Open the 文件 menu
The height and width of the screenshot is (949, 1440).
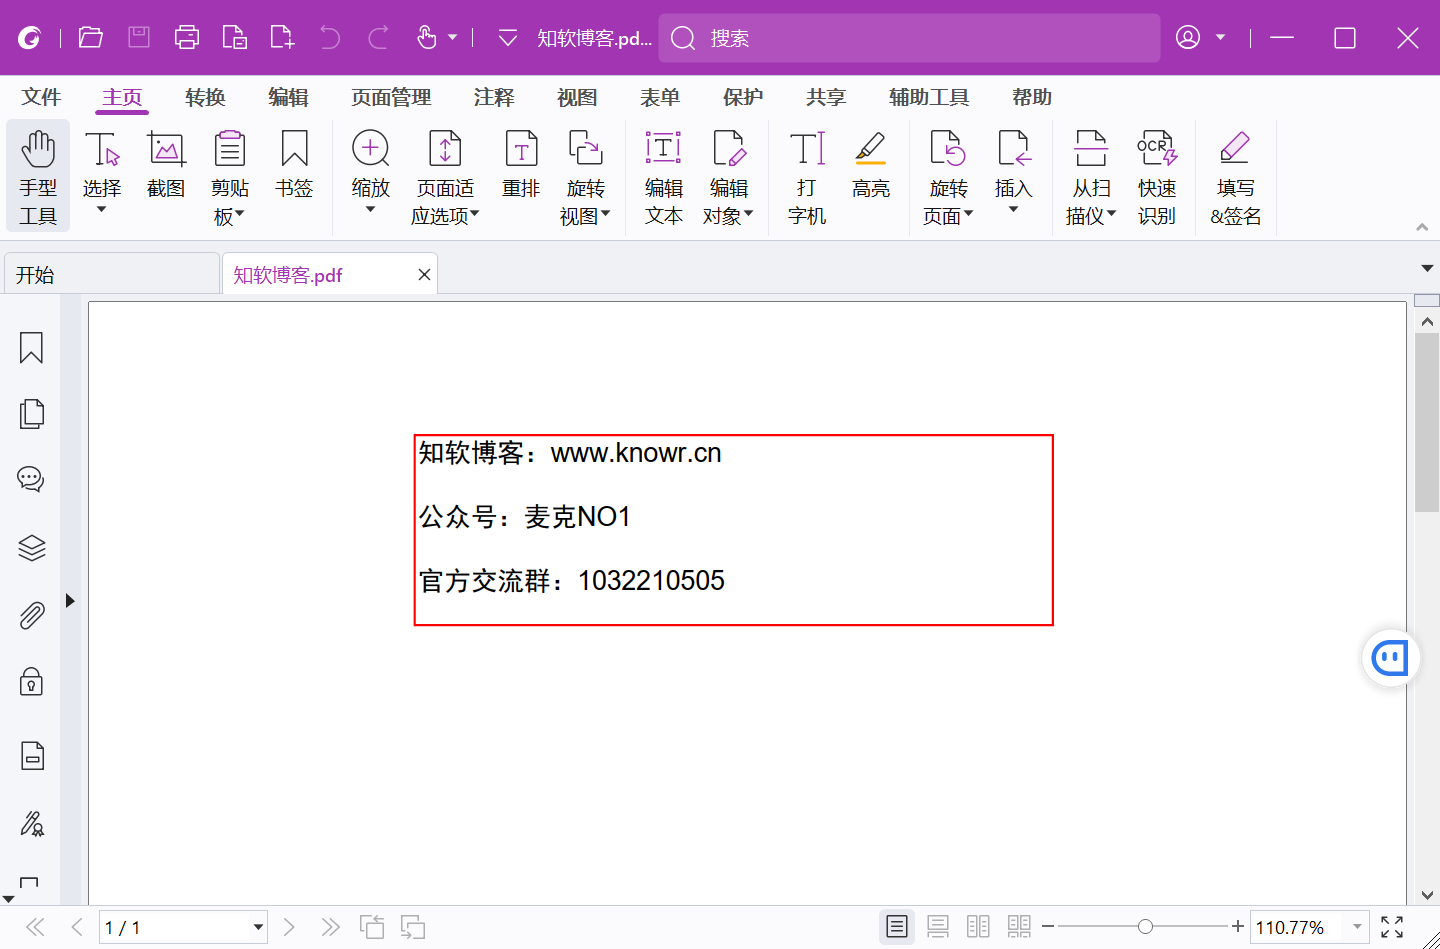[x=41, y=97]
